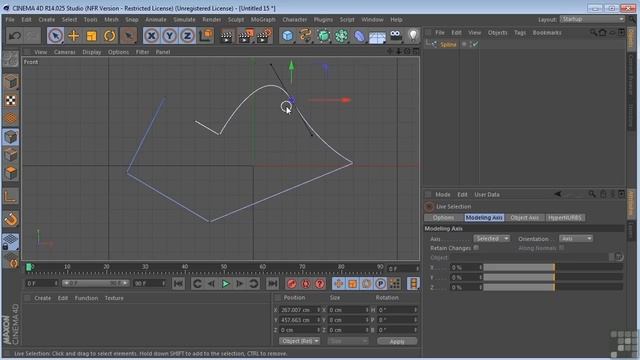Image resolution: width=640 pixels, height=360 pixels.
Task: Go to end of animation
Action: [x=273, y=284]
